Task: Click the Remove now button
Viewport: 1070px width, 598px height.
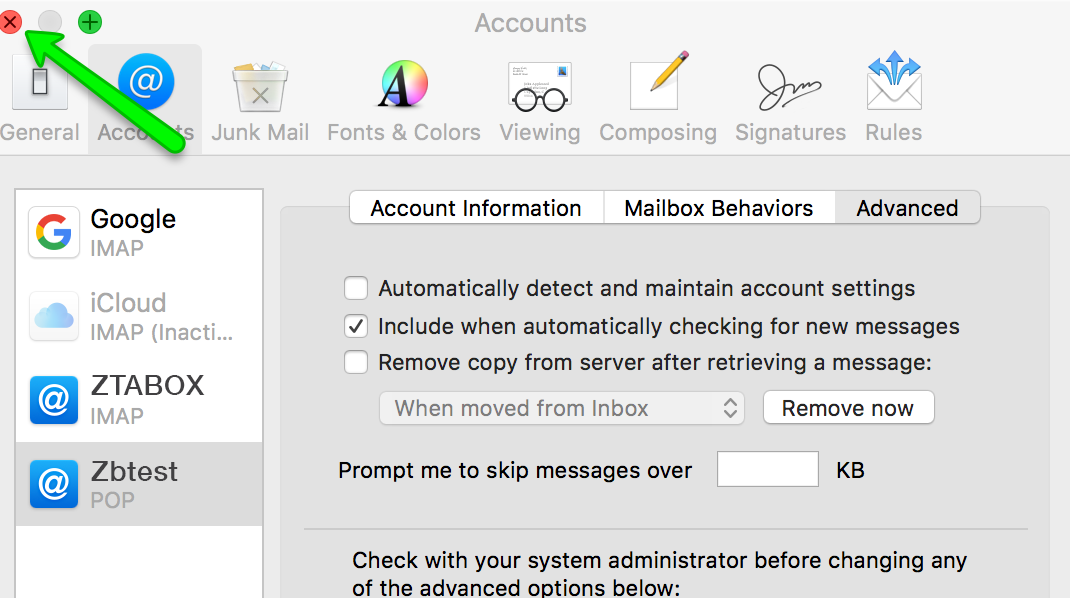Action: tap(848, 408)
